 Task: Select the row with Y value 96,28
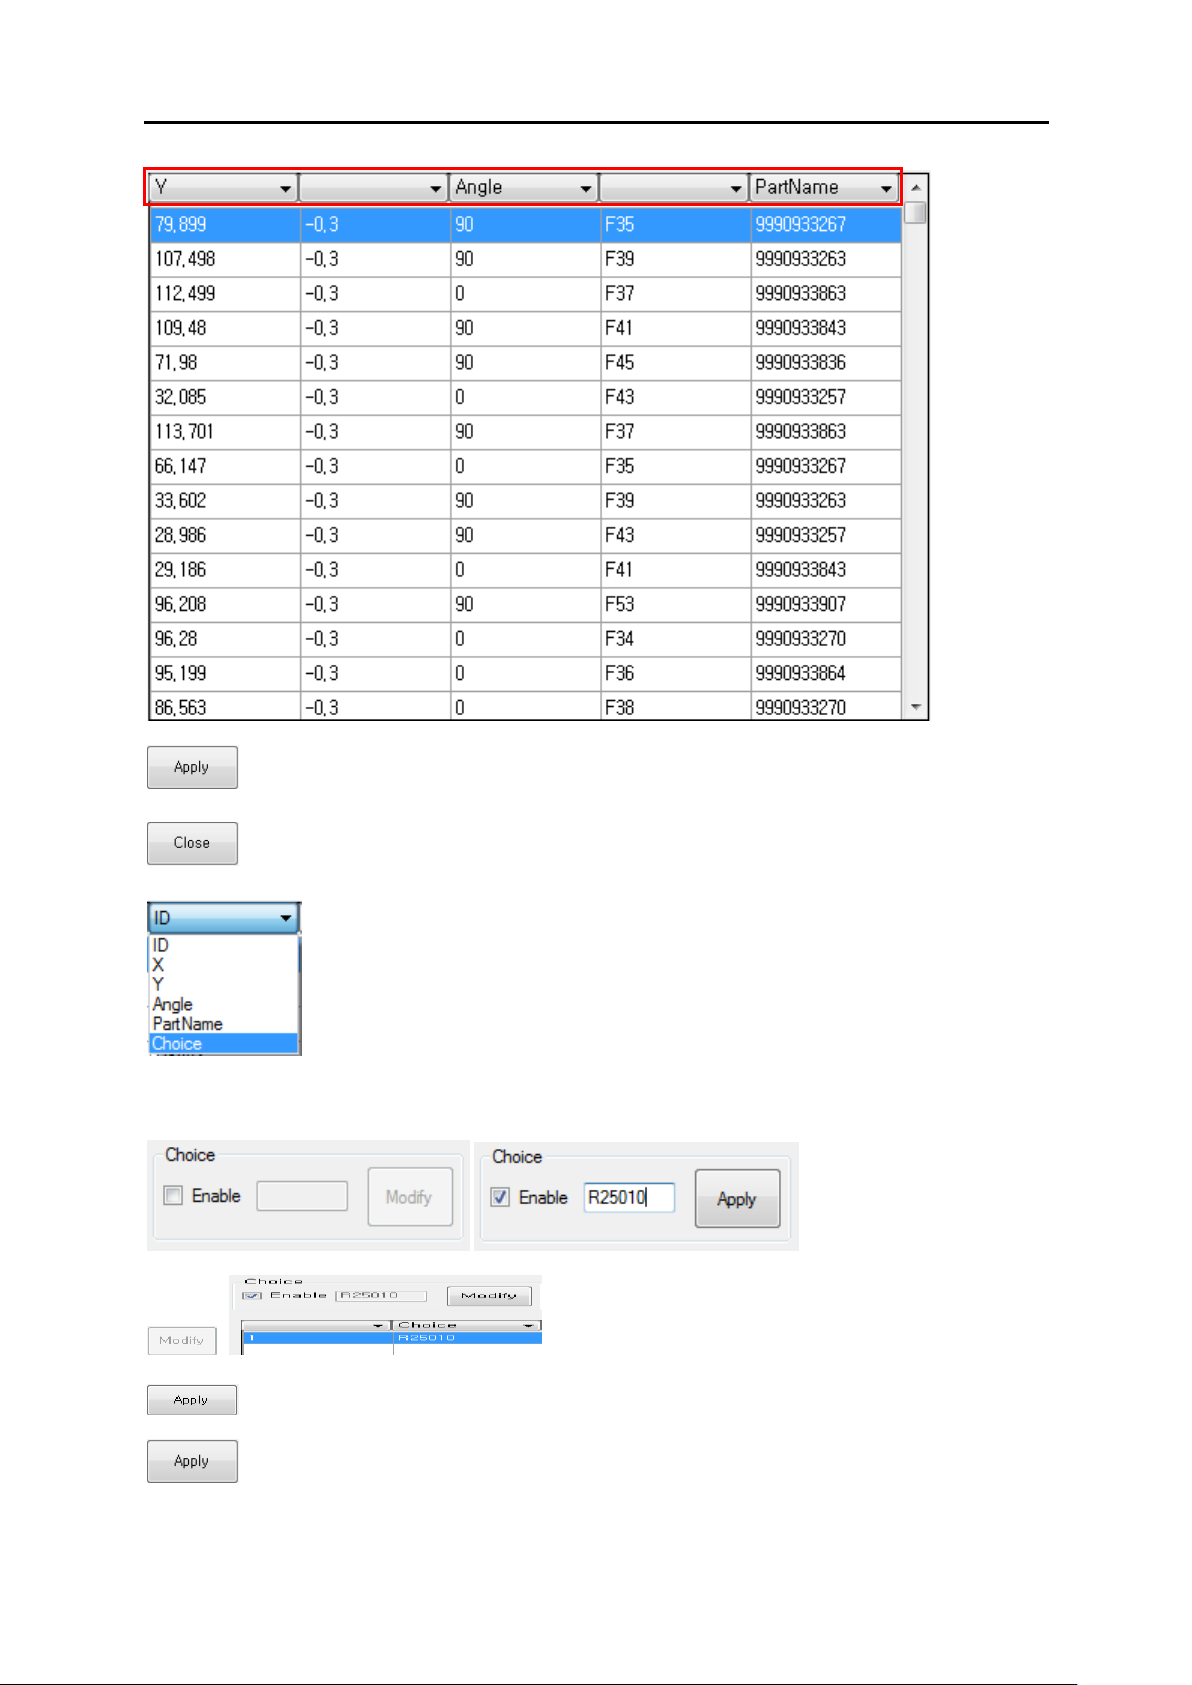coord(525,638)
